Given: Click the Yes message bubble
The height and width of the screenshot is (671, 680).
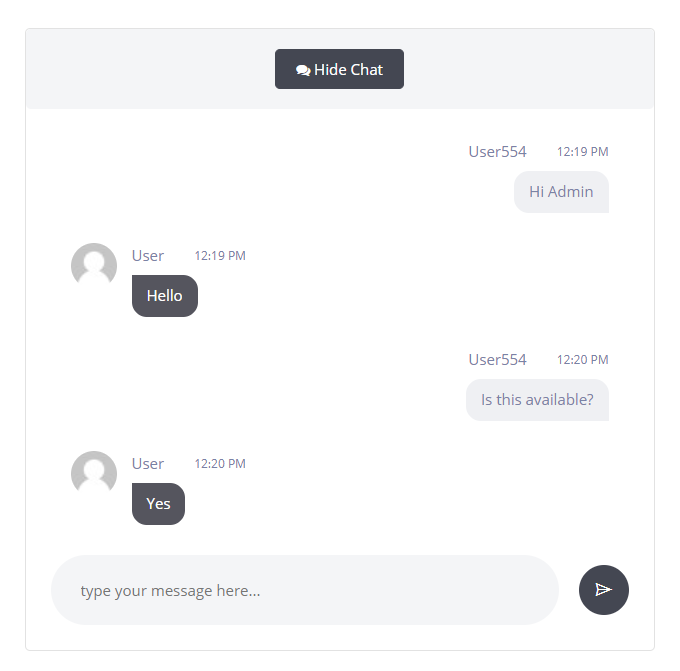Looking at the screenshot, I should (x=158, y=504).
